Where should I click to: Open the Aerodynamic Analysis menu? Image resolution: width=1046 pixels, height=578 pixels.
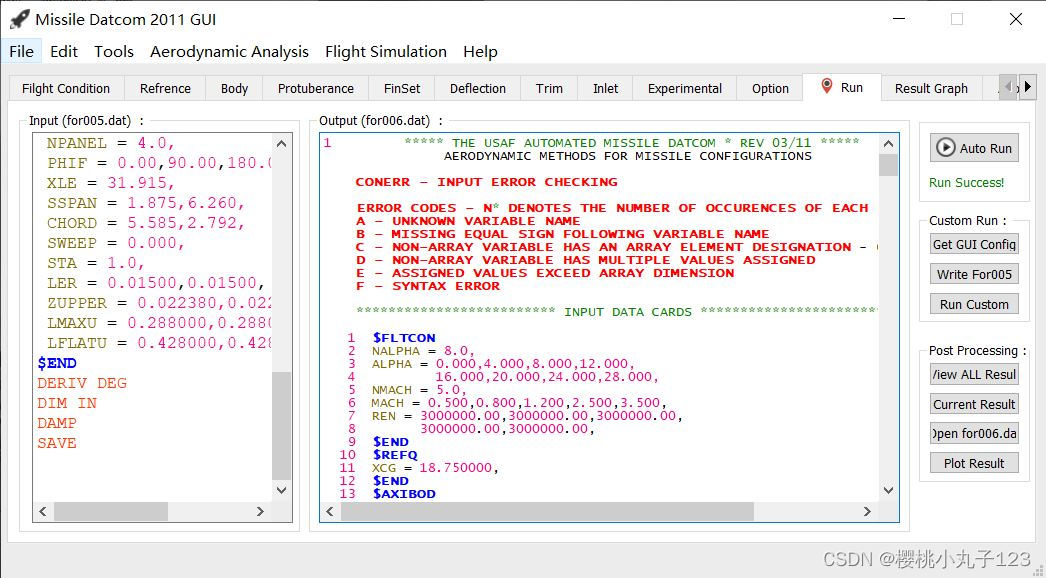pyautogui.click(x=229, y=51)
